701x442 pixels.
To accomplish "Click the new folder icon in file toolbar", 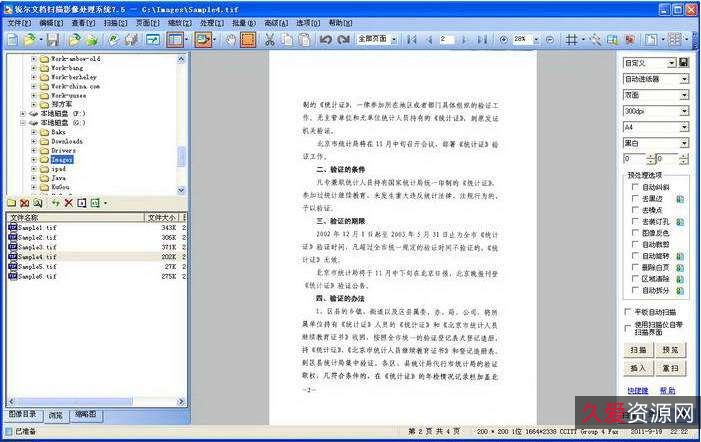I will (12, 203).
